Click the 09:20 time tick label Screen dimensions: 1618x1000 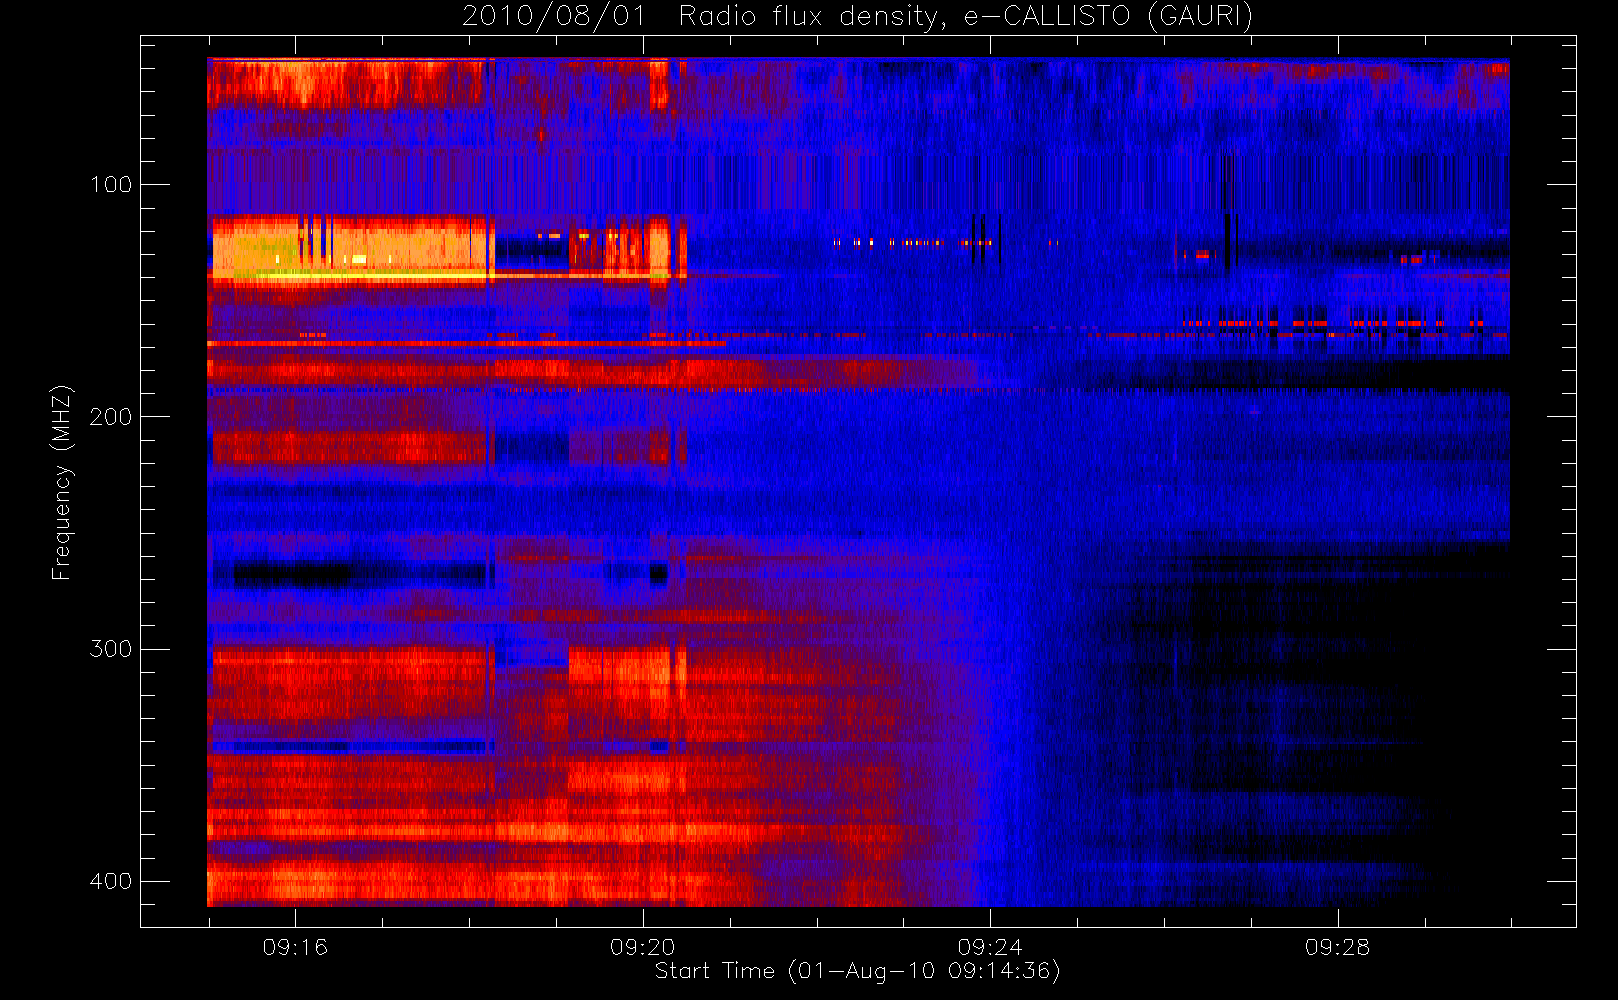(643, 947)
